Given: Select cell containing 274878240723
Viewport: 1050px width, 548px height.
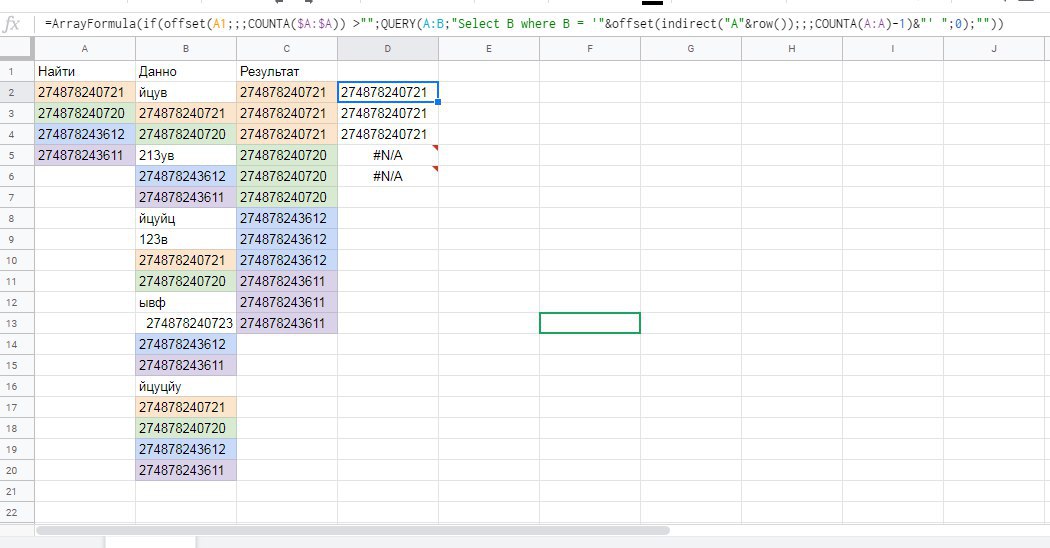Looking at the screenshot, I should click(185, 324).
